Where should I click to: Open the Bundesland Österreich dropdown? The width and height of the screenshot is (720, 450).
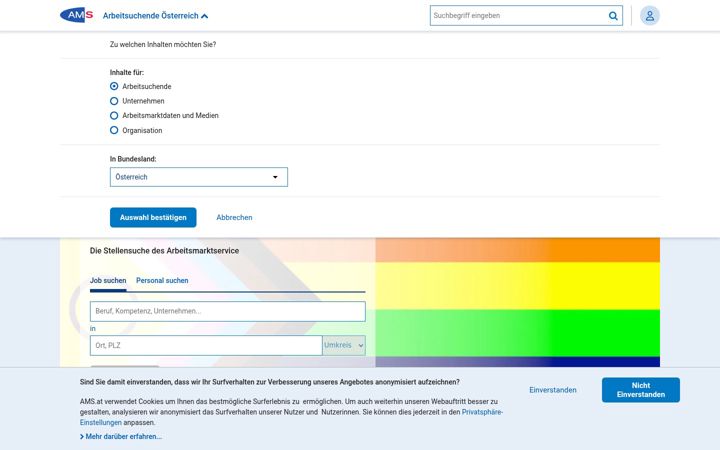pos(199,177)
